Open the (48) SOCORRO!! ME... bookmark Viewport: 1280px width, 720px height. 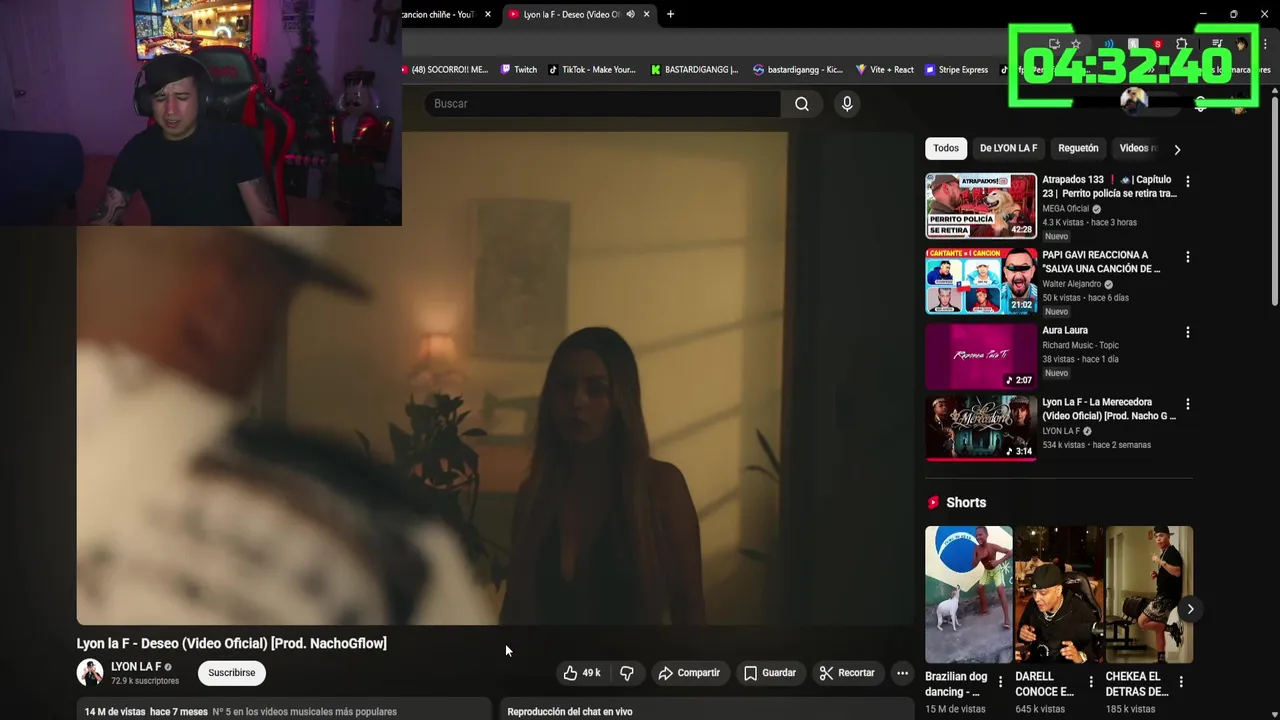pyautogui.click(x=446, y=70)
